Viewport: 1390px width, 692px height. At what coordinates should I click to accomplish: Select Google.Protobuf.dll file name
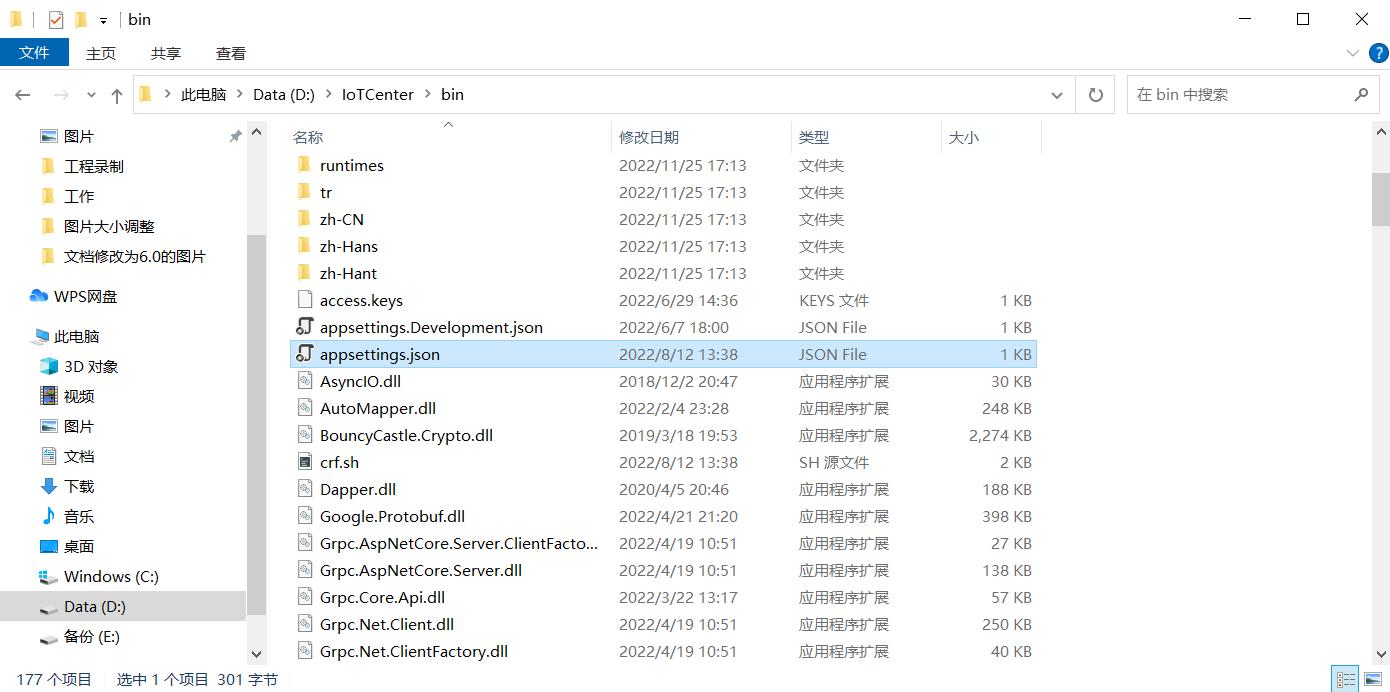click(392, 516)
